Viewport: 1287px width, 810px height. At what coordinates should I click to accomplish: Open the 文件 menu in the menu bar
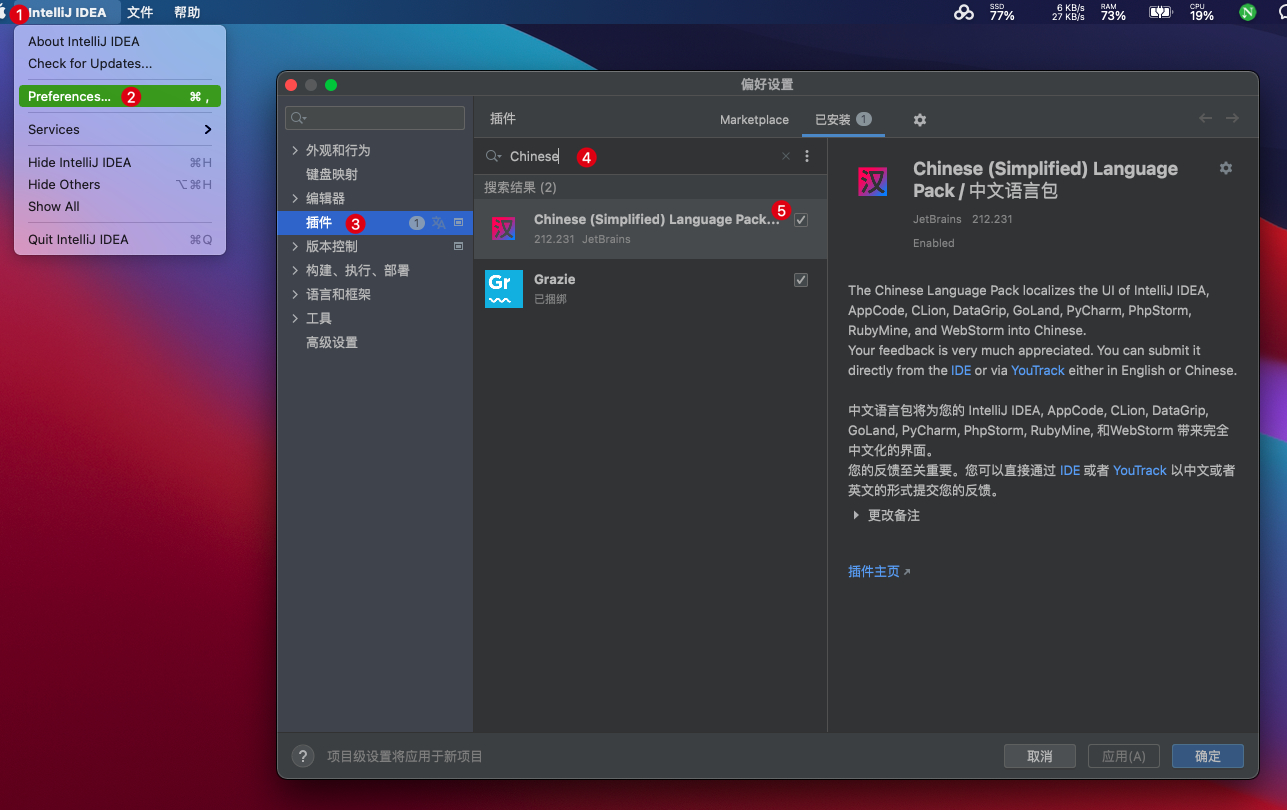(140, 13)
